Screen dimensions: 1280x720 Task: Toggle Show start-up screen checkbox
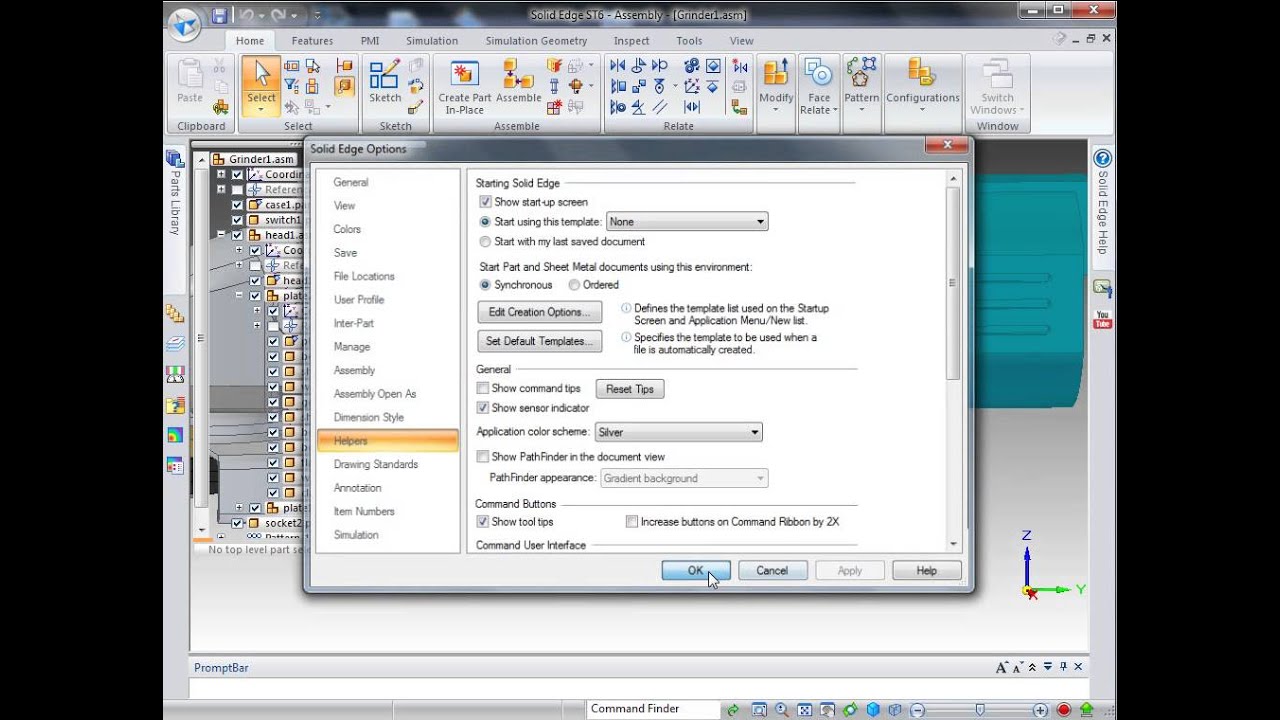pyautogui.click(x=485, y=202)
